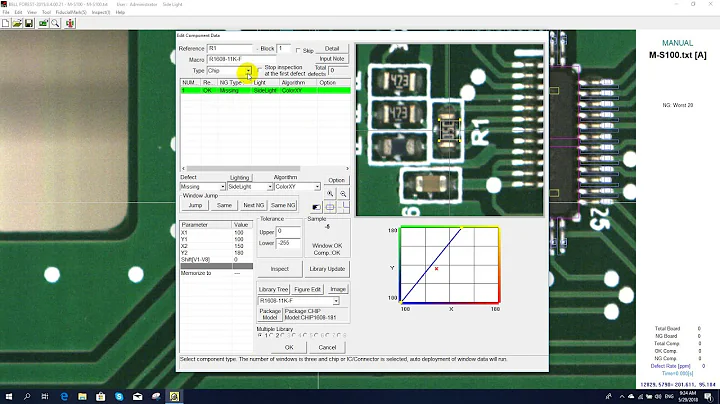Open the library dropdown showing R1608-11K-F
720x404 pixels.
point(336,301)
